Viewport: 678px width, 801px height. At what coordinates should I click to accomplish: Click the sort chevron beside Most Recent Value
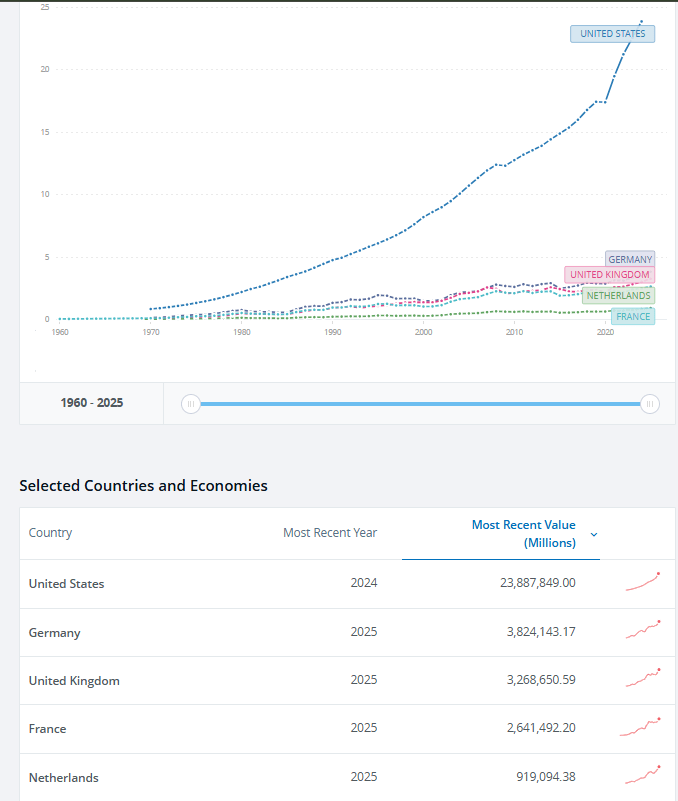pos(594,535)
